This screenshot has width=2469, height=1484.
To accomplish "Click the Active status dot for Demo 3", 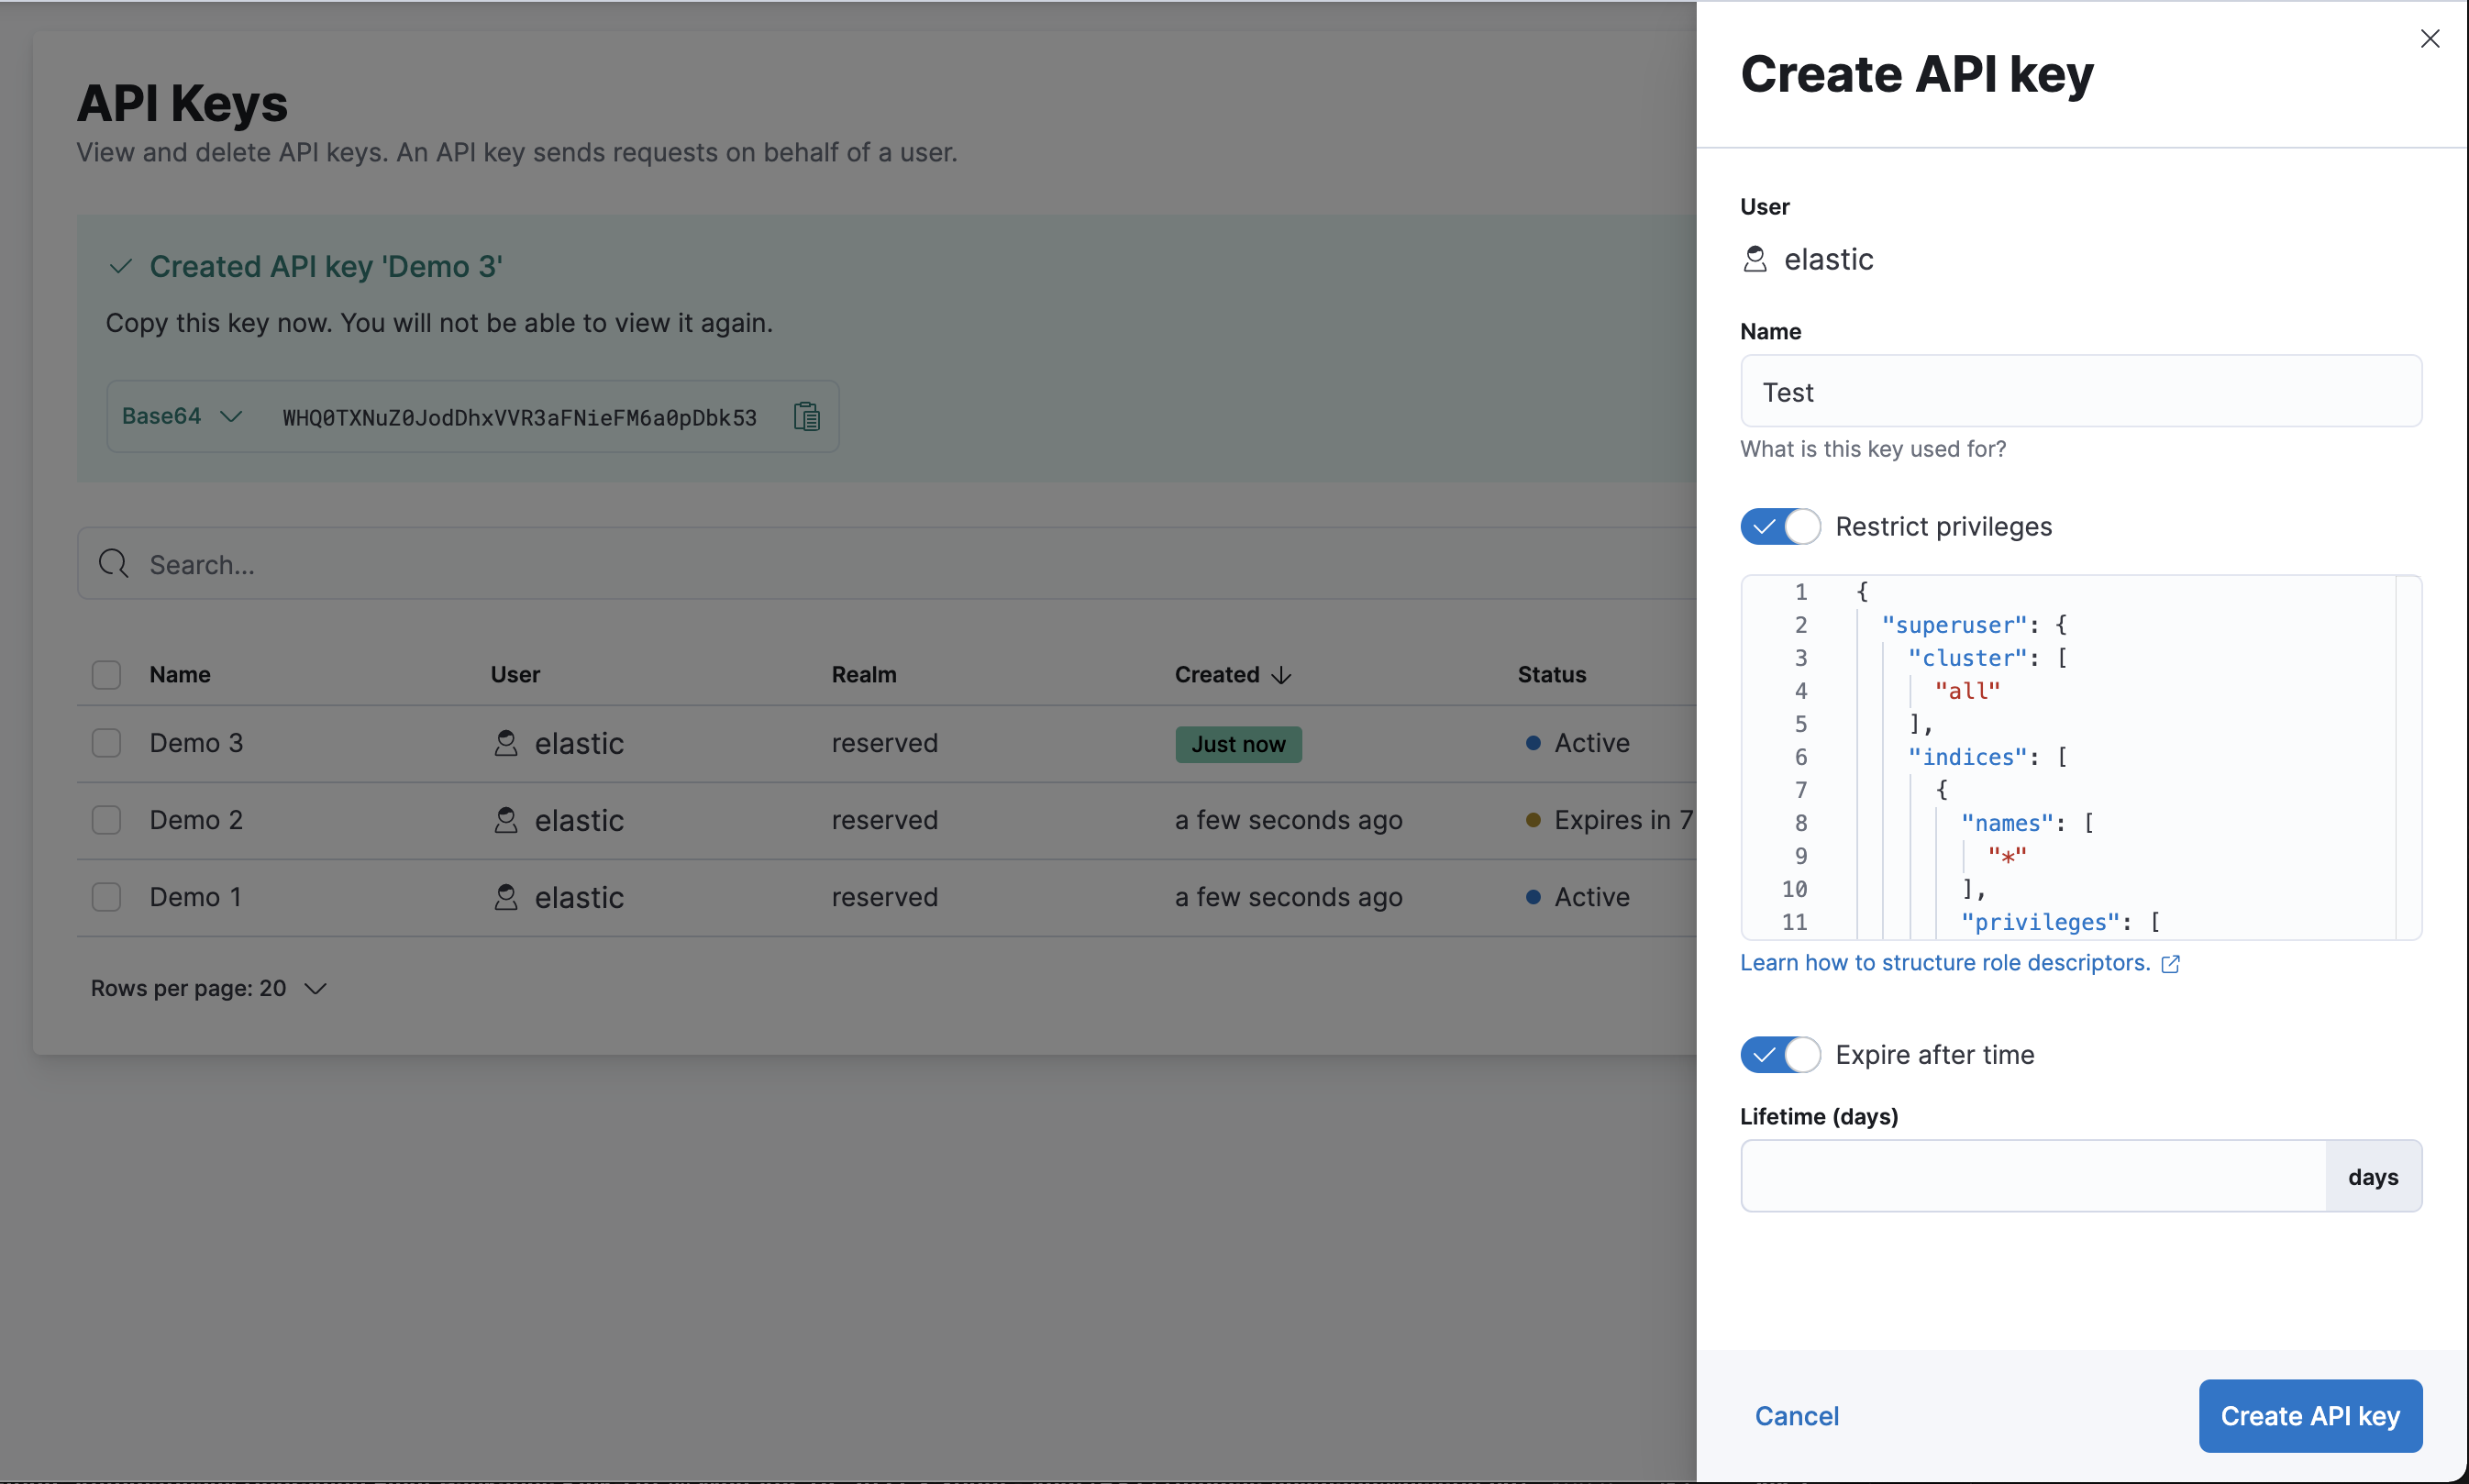I will click(x=1534, y=742).
